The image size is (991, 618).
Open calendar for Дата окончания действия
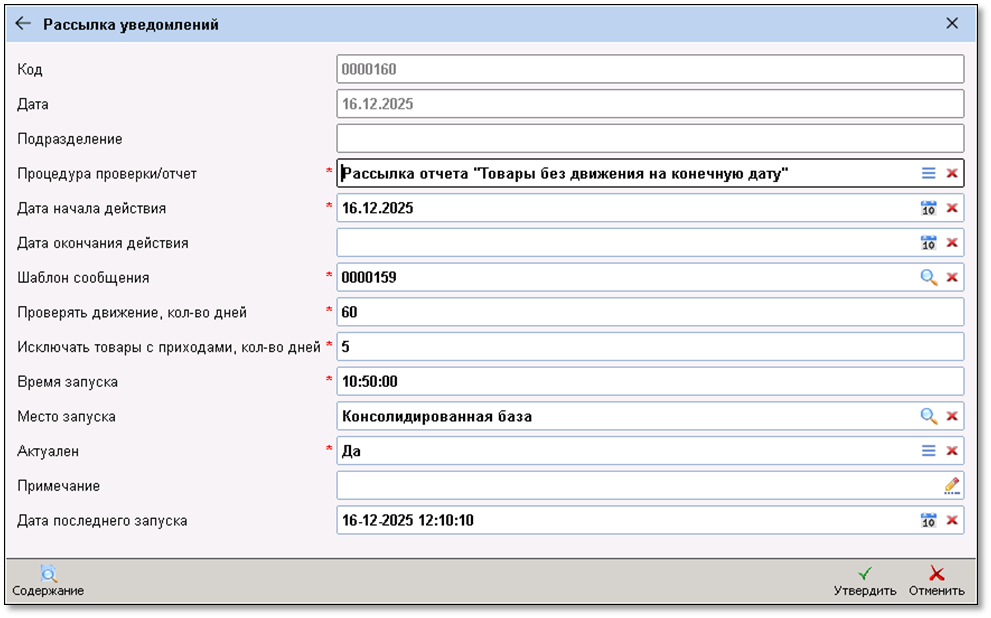928,243
